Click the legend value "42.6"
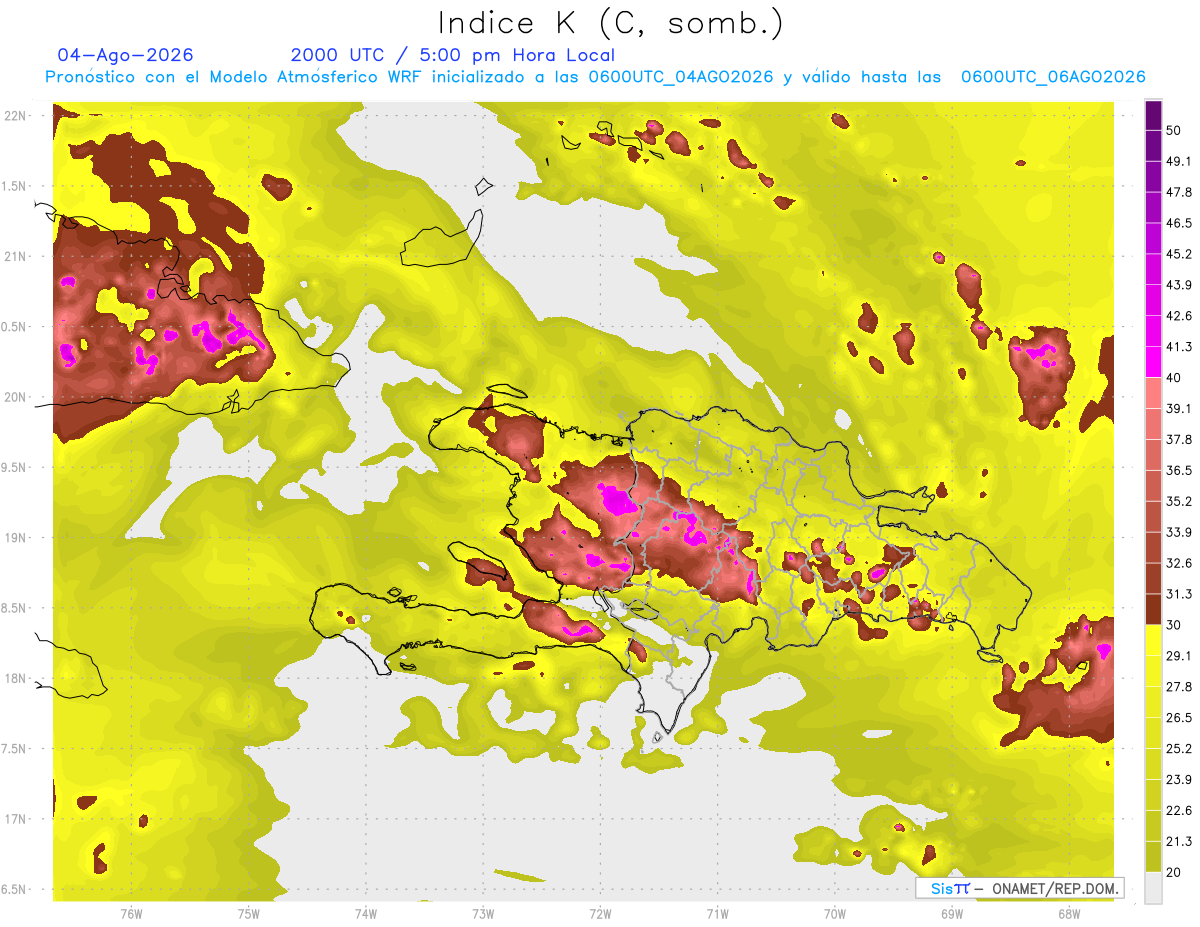This screenshot has height=927, width=1200. click(x=1178, y=316)
